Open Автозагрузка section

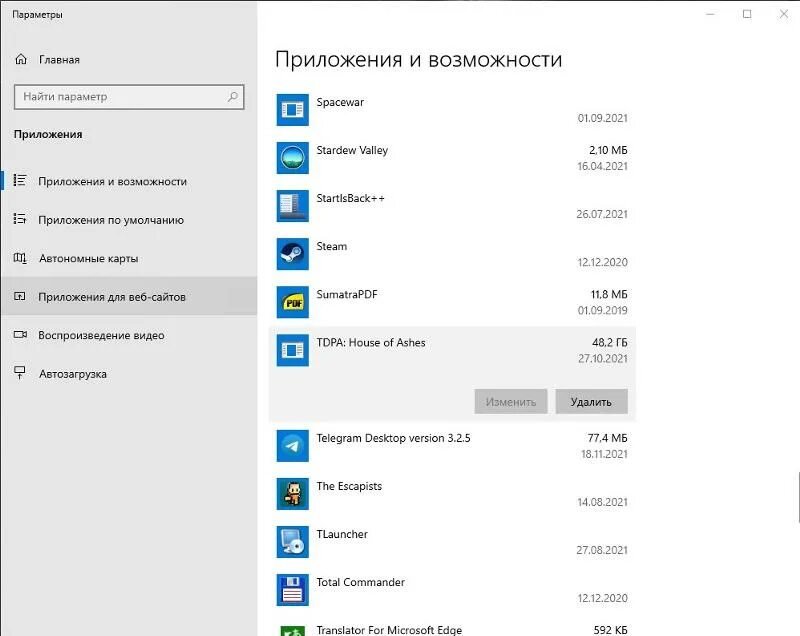click(x=129, y=374)
